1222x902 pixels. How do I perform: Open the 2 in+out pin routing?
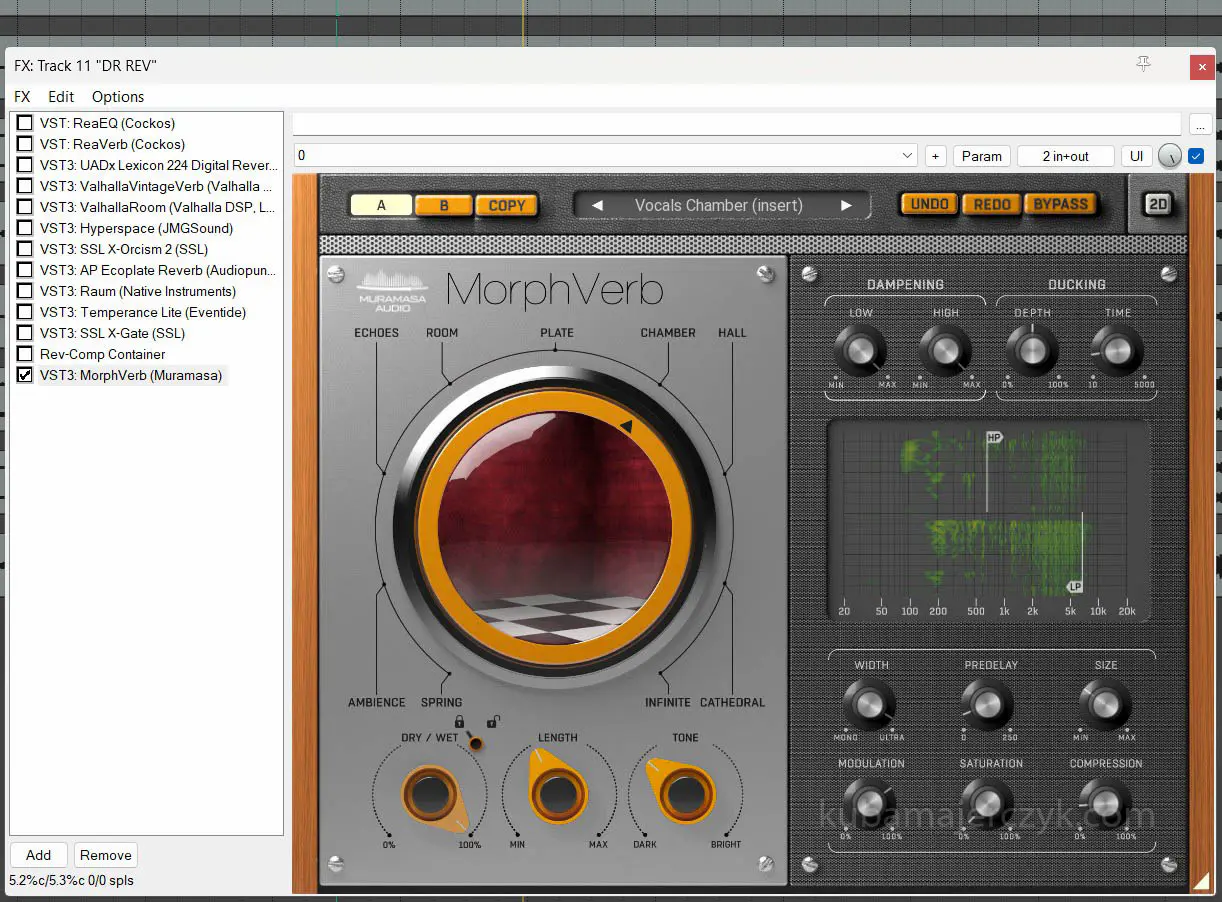pos(1065,156)
